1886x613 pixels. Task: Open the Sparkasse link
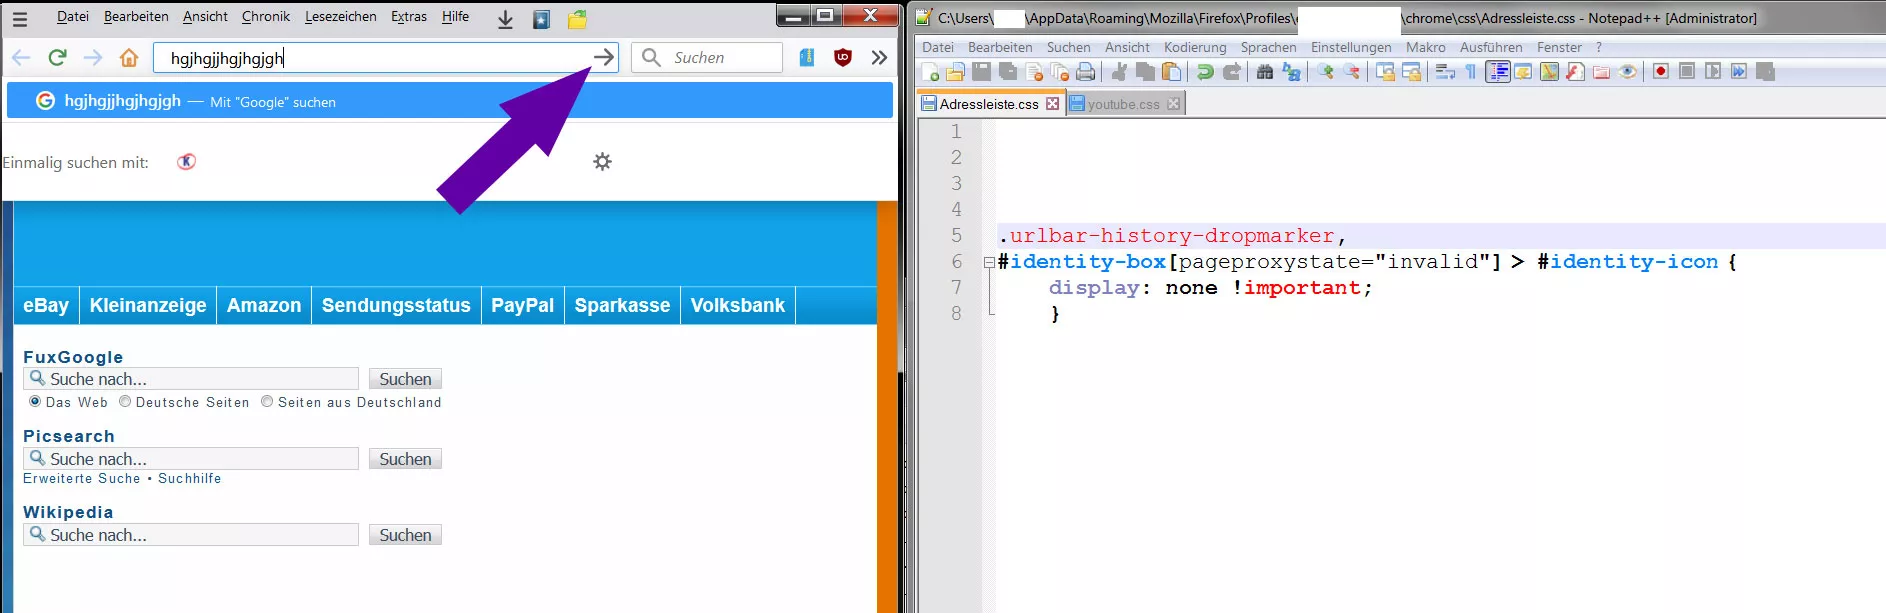click(x=622, y=305)
